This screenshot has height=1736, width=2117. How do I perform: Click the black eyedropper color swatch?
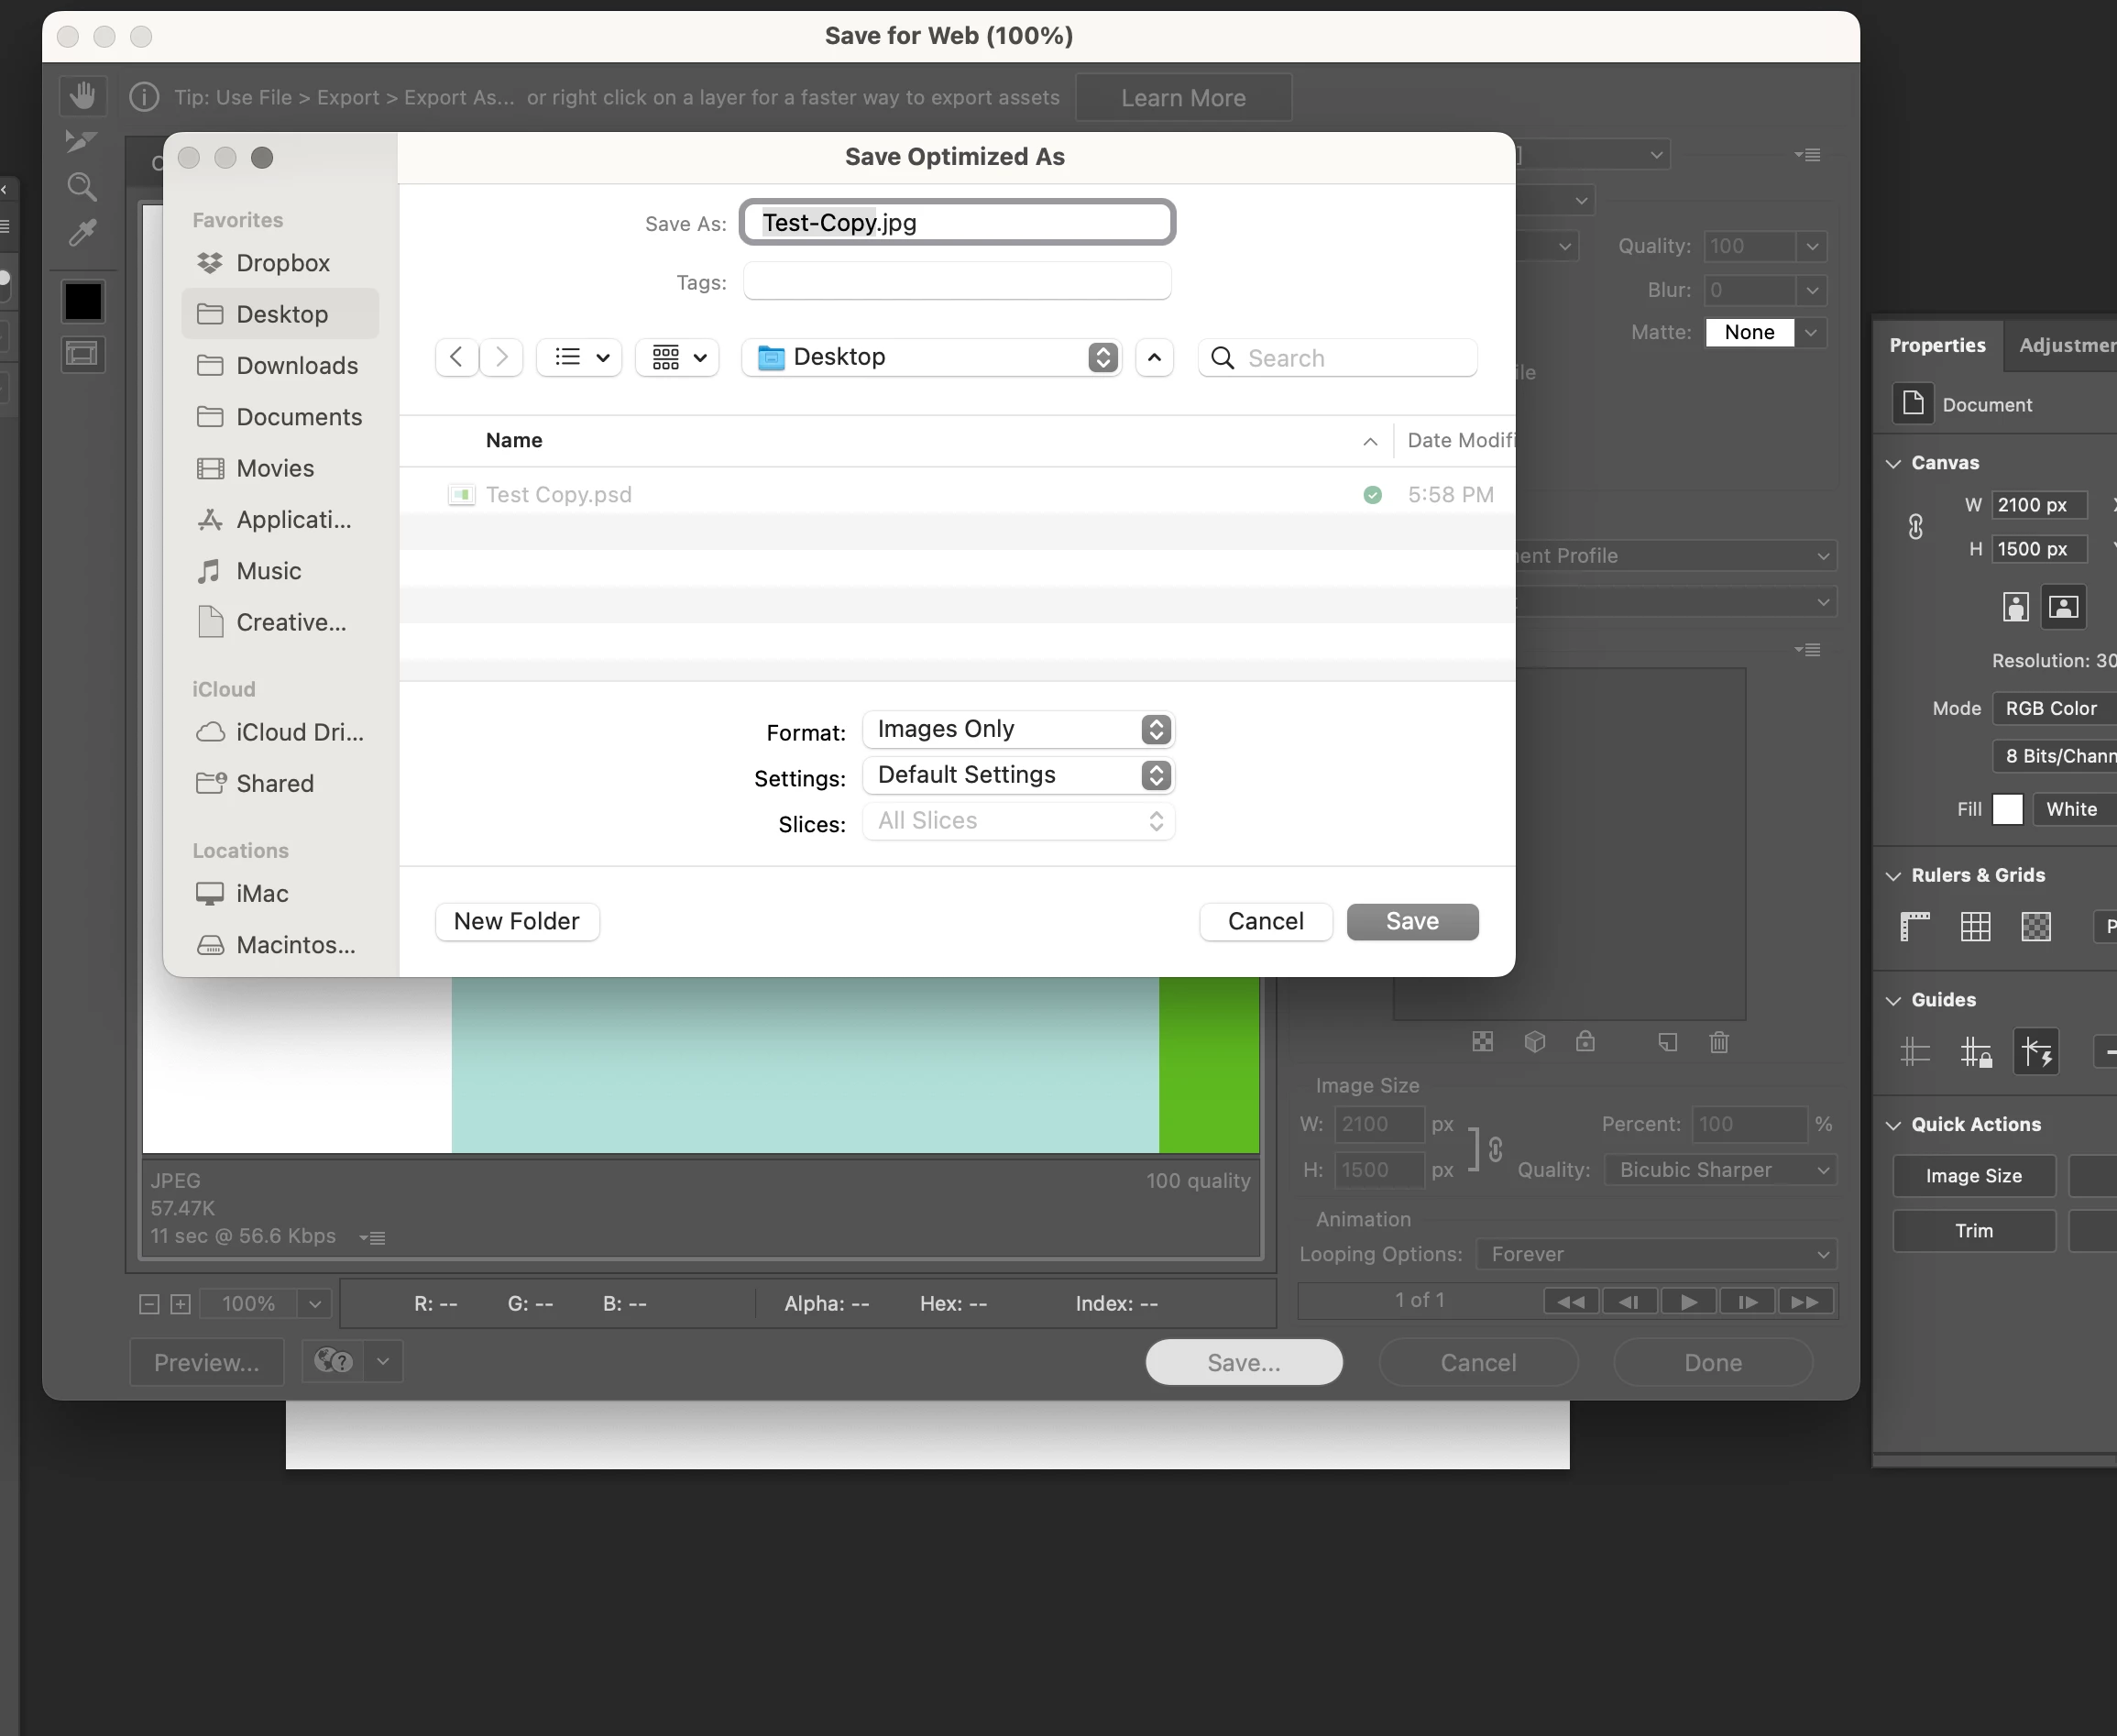82,301
